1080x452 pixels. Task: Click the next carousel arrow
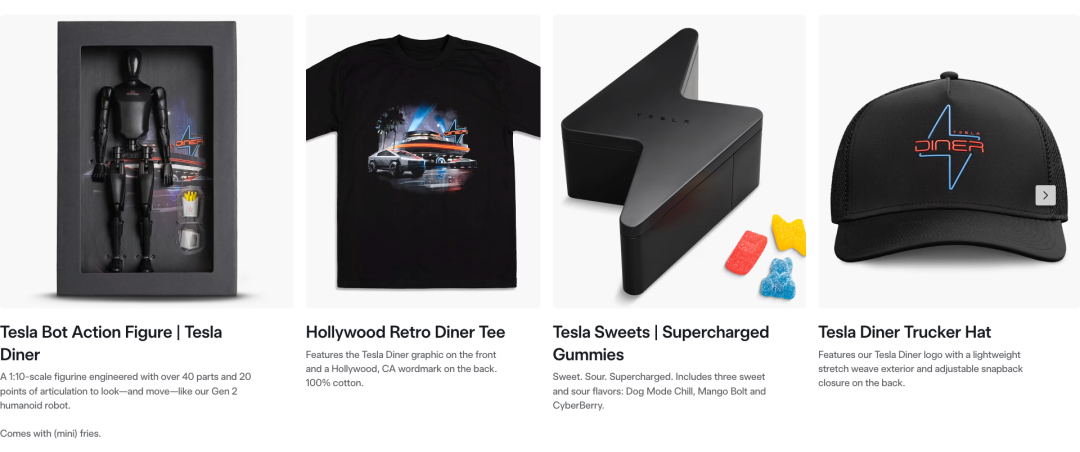[x=1045, y=195]
